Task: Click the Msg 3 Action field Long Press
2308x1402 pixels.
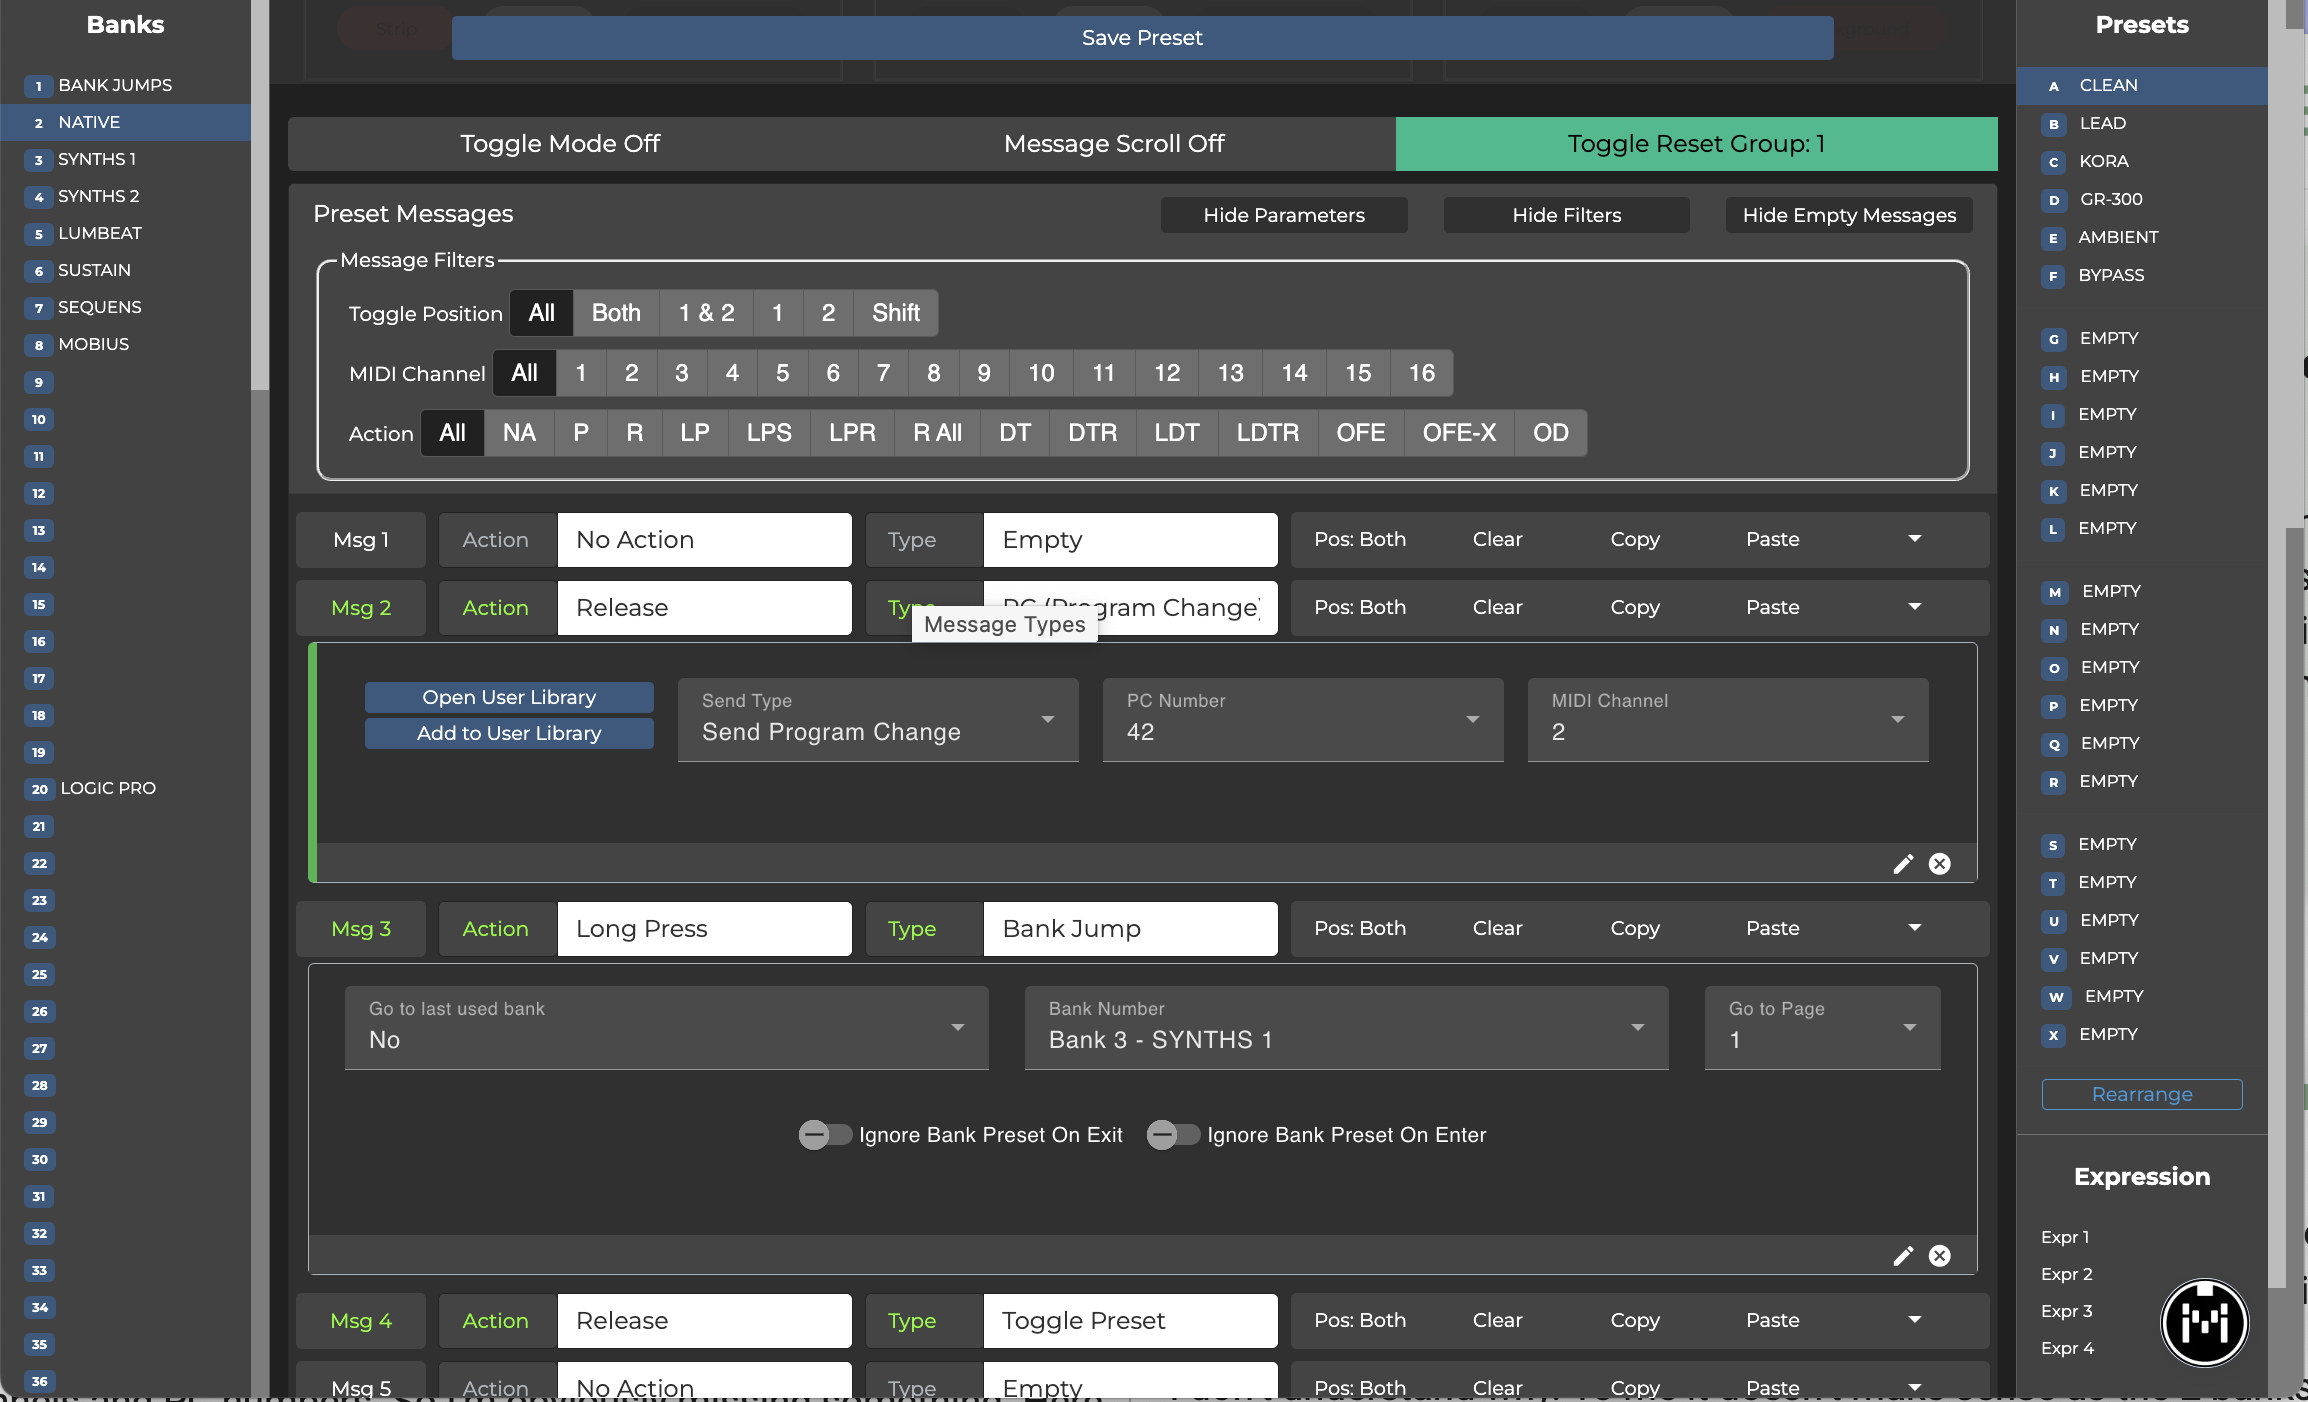Action: tap(704, 929)
